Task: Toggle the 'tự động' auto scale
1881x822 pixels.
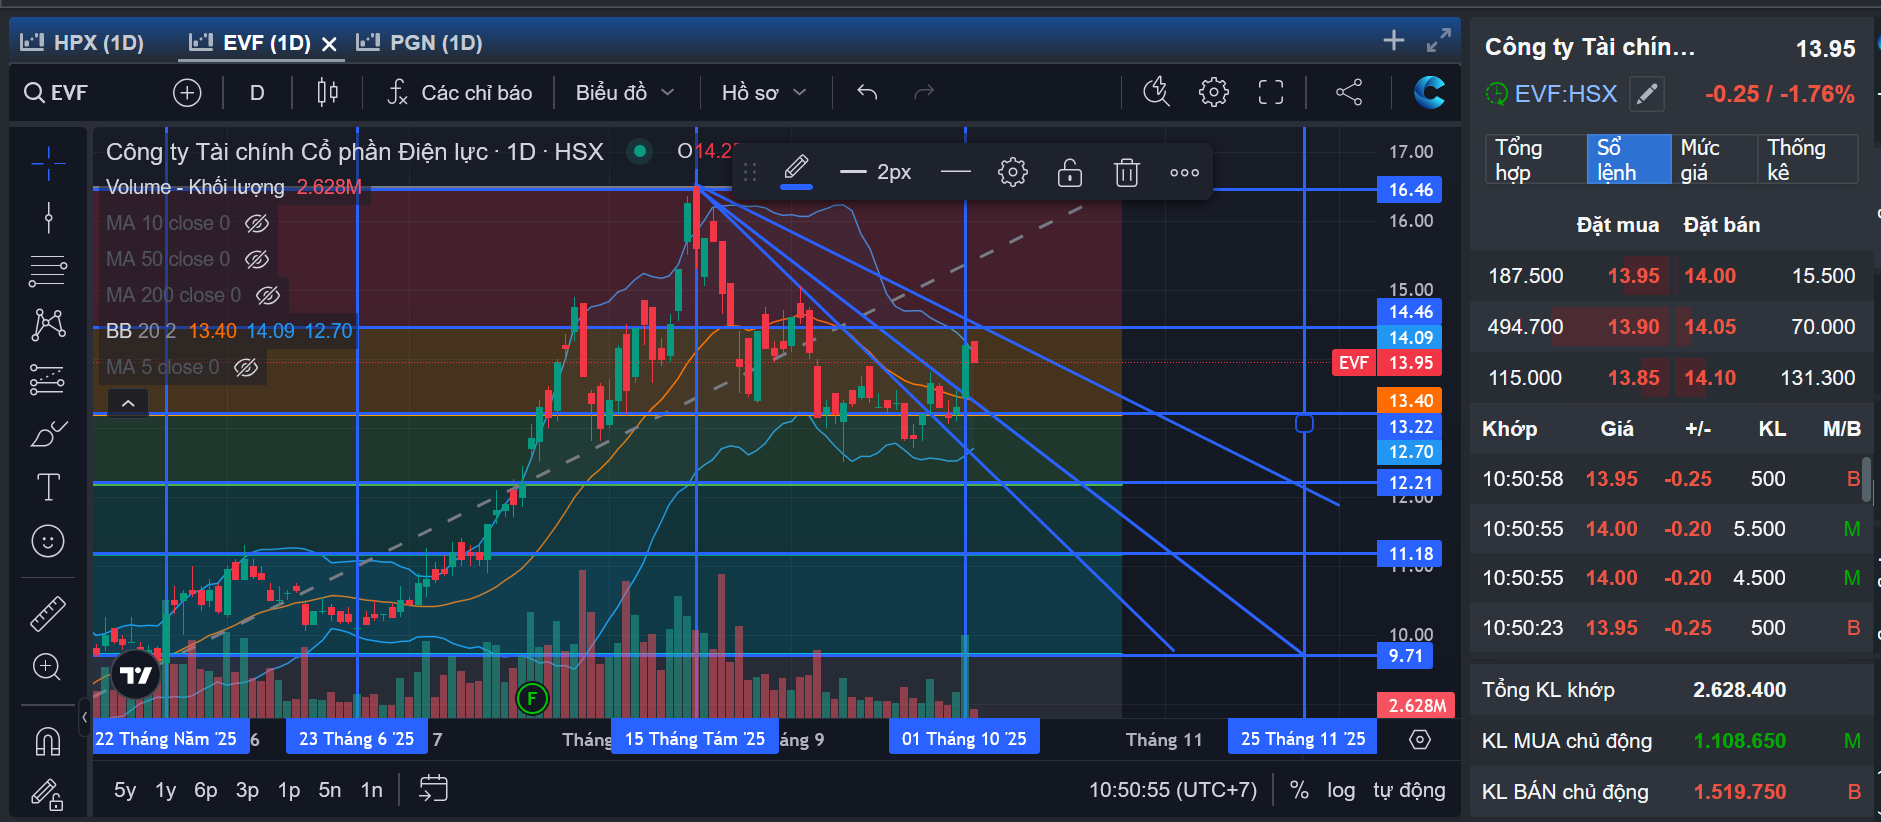Action: (1409, 790)
